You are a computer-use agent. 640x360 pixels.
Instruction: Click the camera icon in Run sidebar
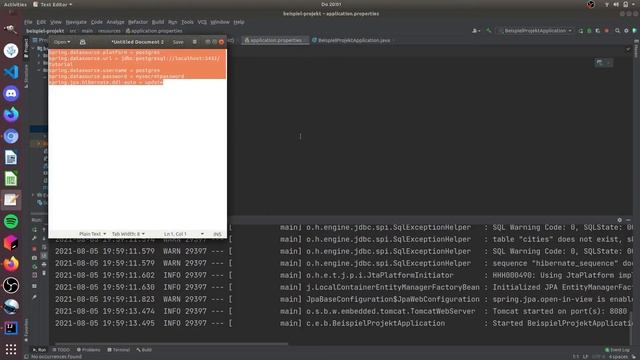pos(34,258)
